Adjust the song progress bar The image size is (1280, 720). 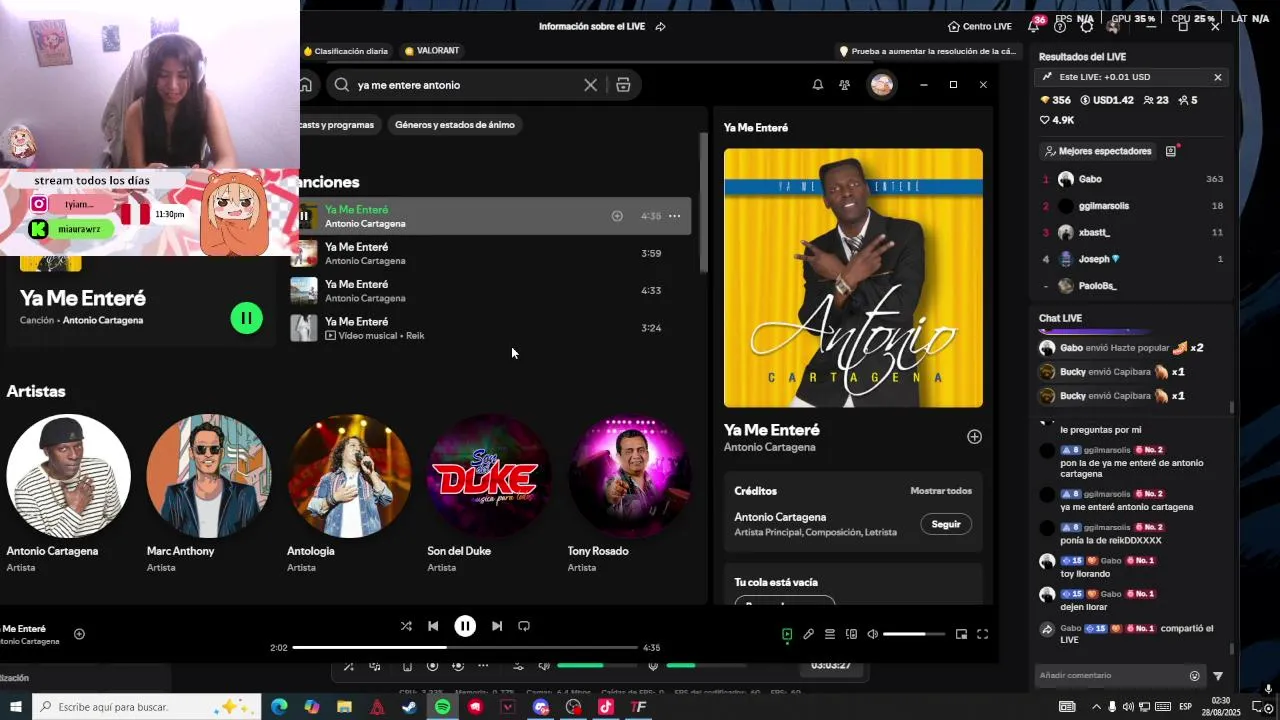[x=465, y=647]
